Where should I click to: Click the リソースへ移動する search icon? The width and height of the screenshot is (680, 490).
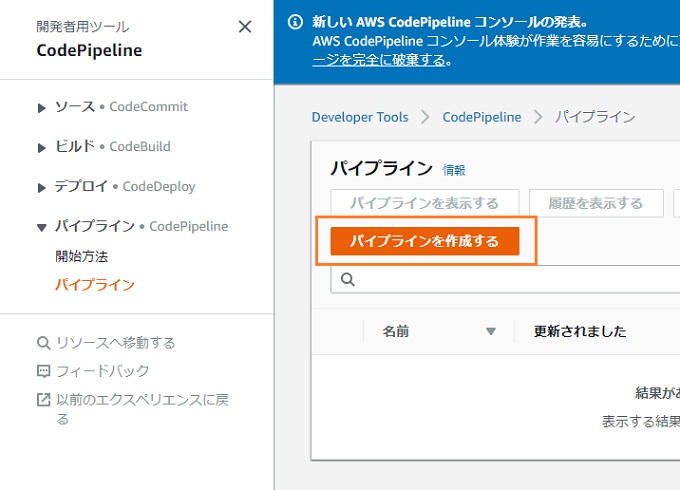(43, 343)
